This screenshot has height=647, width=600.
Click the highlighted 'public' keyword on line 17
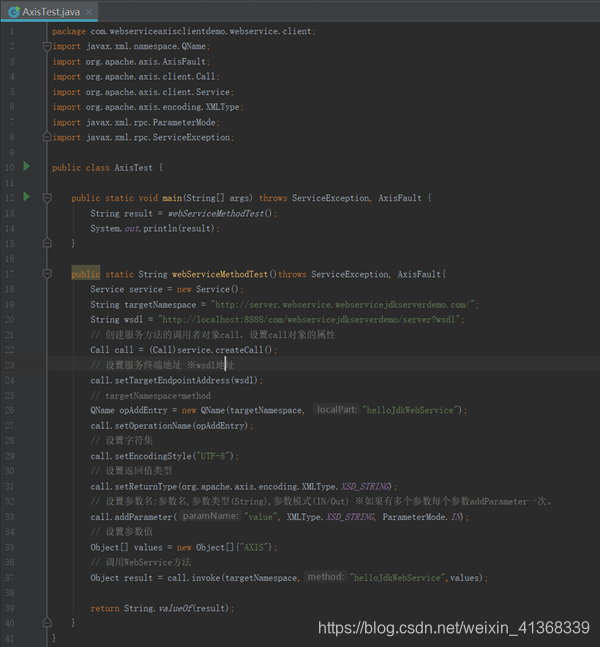[85, 274]
